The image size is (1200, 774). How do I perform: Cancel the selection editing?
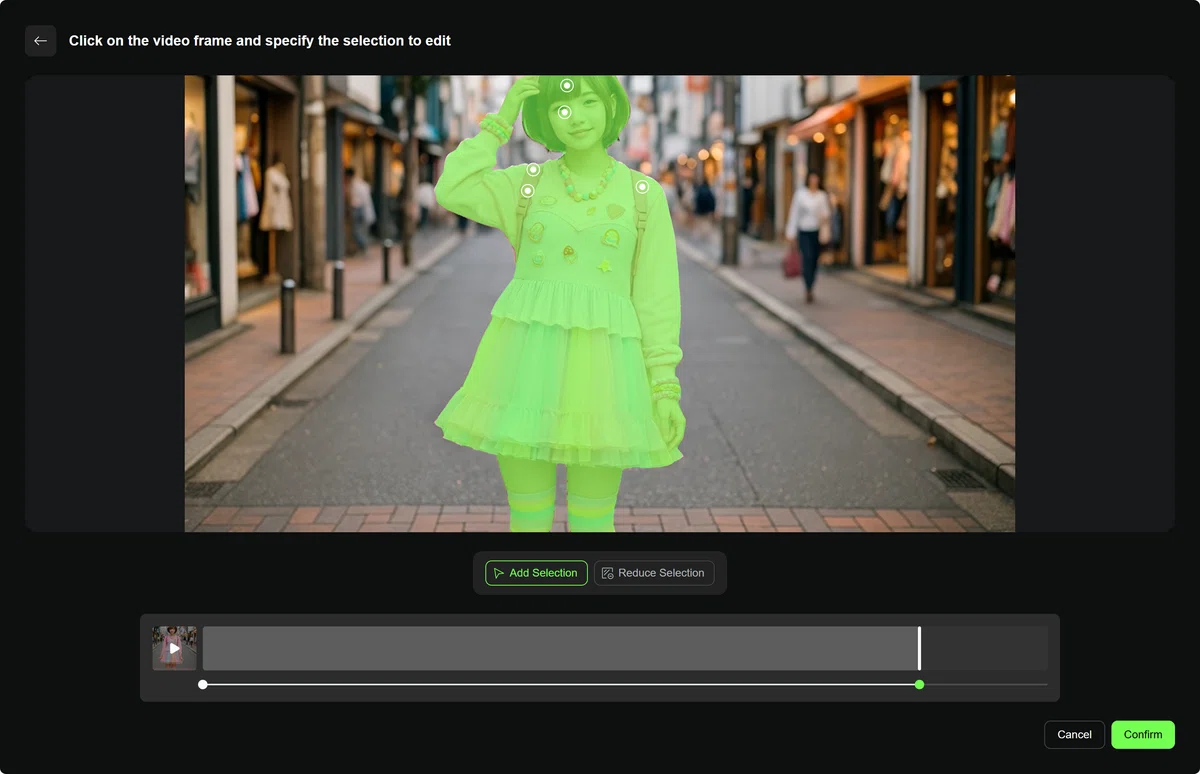click(x=1074, y=735)
